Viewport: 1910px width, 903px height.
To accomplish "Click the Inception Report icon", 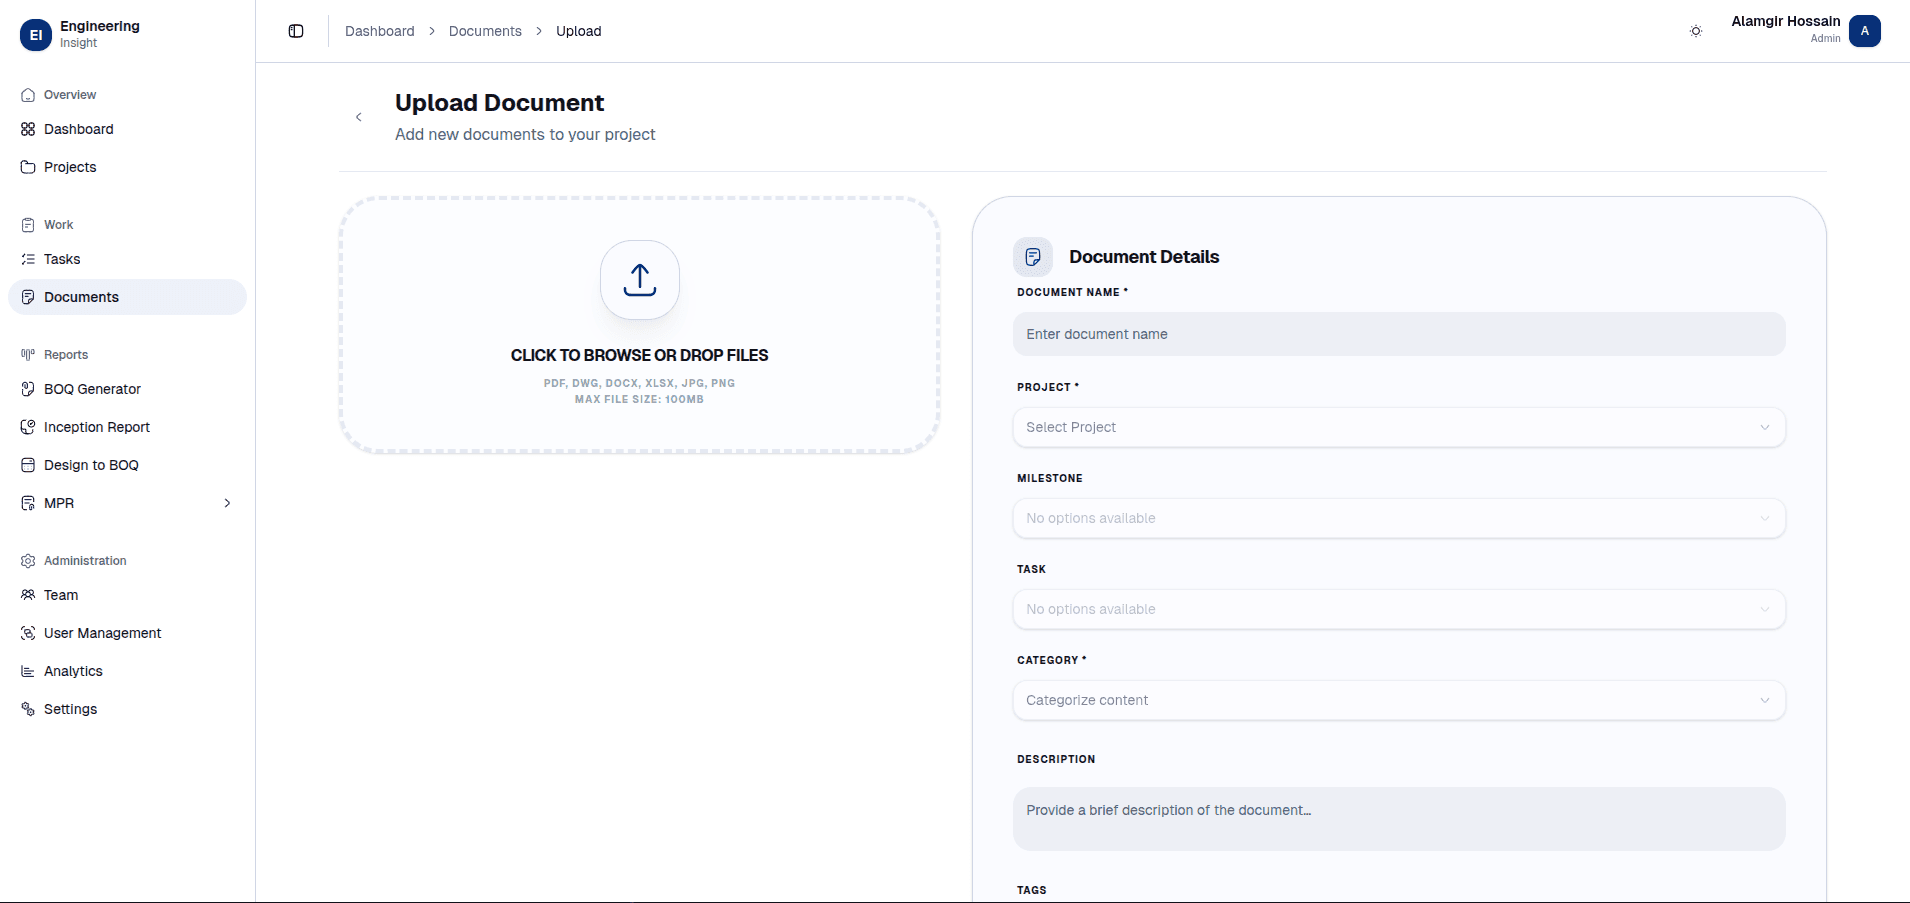I will [28, 427].
